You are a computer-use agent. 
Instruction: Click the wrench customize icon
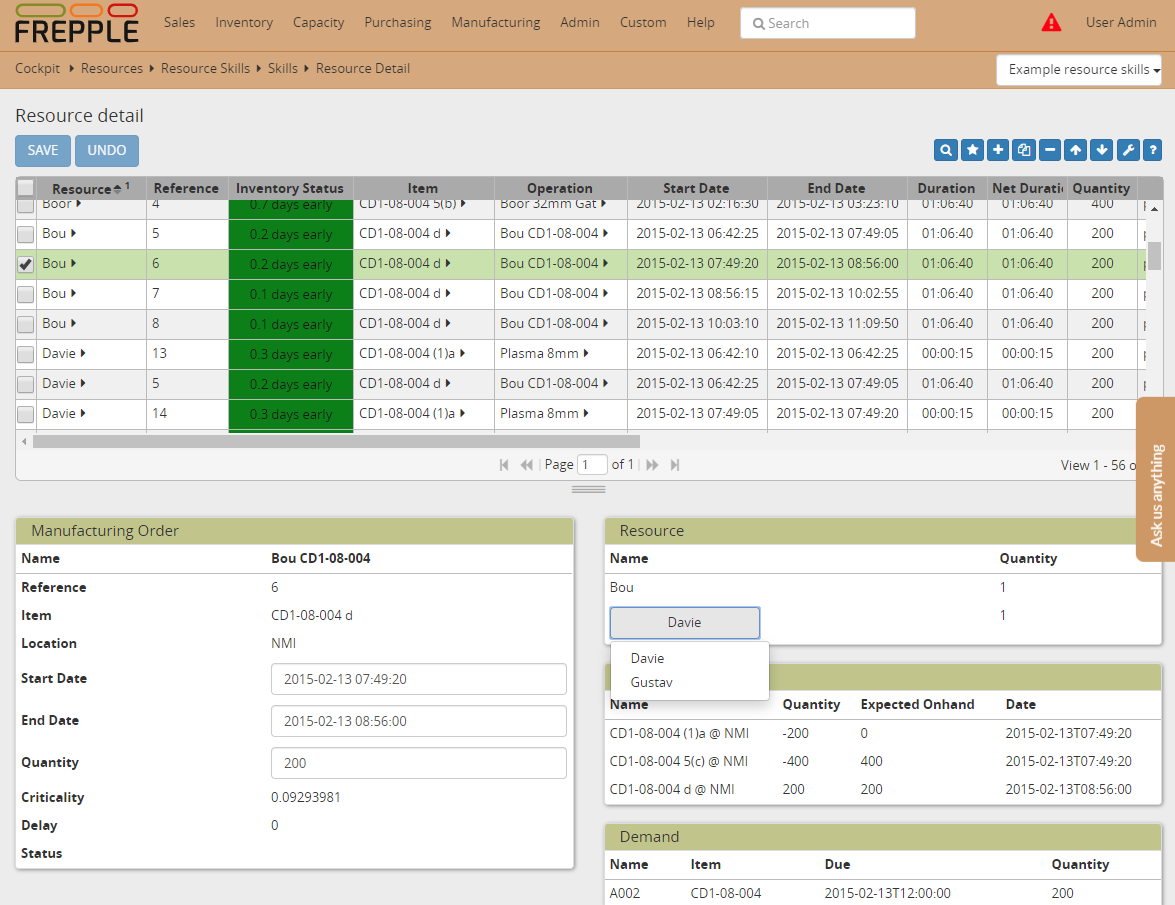coord(1127,150)
